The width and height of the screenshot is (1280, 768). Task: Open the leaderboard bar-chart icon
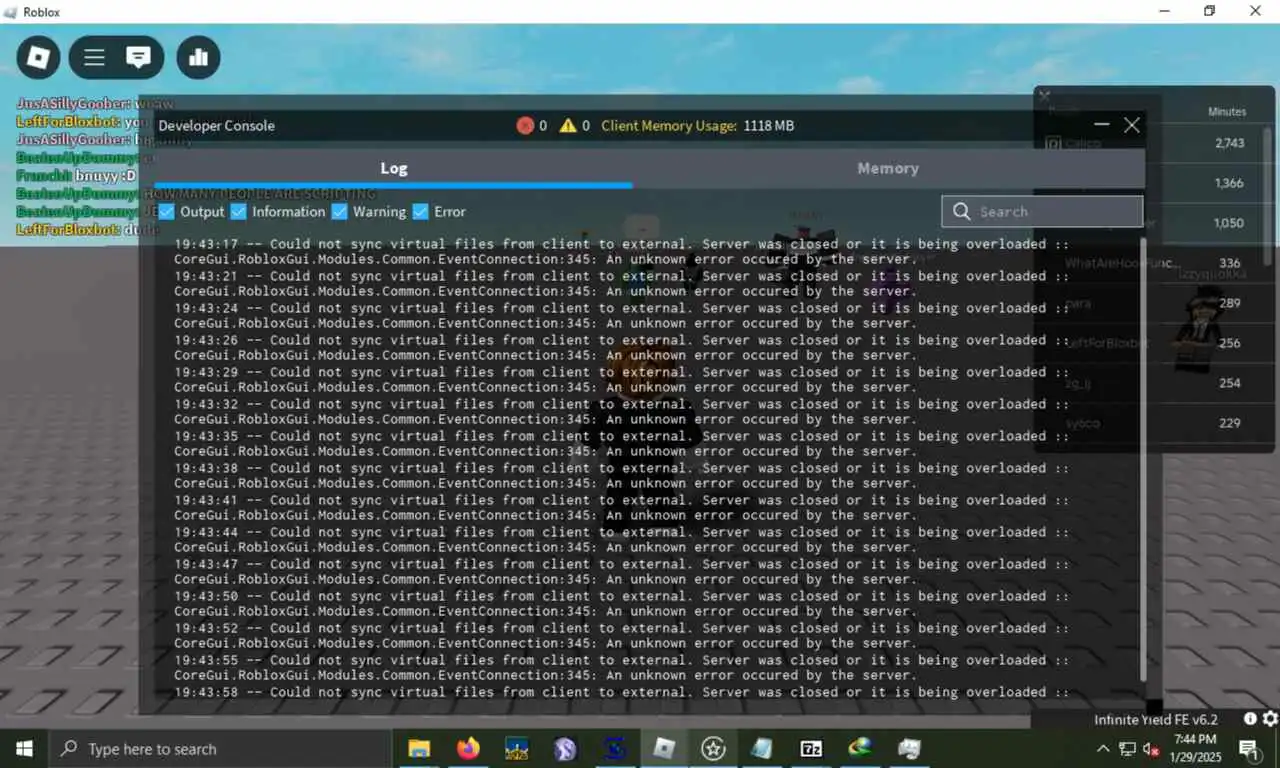point(198,57)
